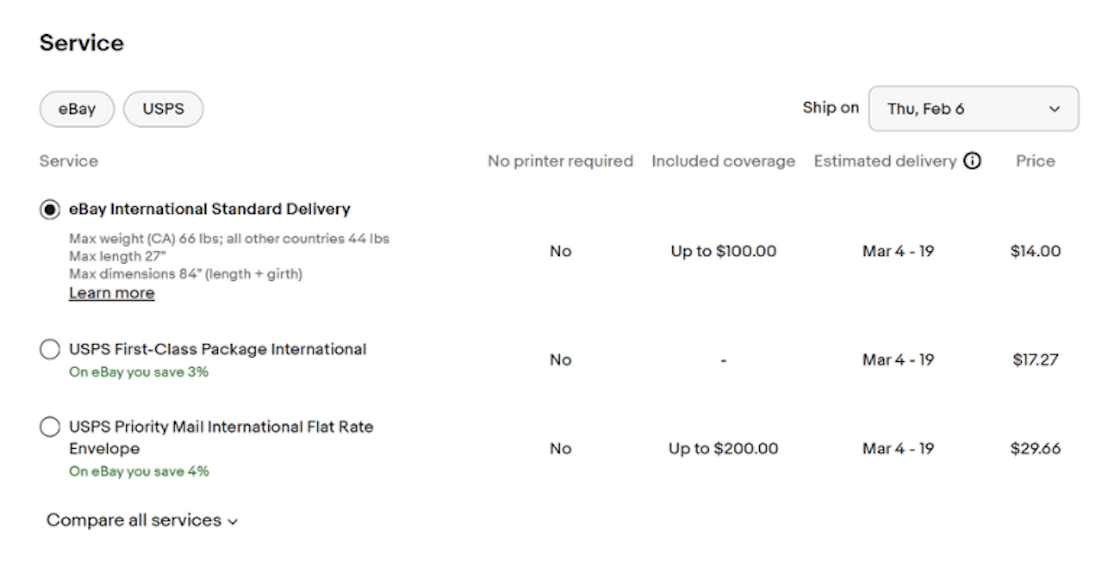Click the $17.27 First-Class price

point(1035,360)
